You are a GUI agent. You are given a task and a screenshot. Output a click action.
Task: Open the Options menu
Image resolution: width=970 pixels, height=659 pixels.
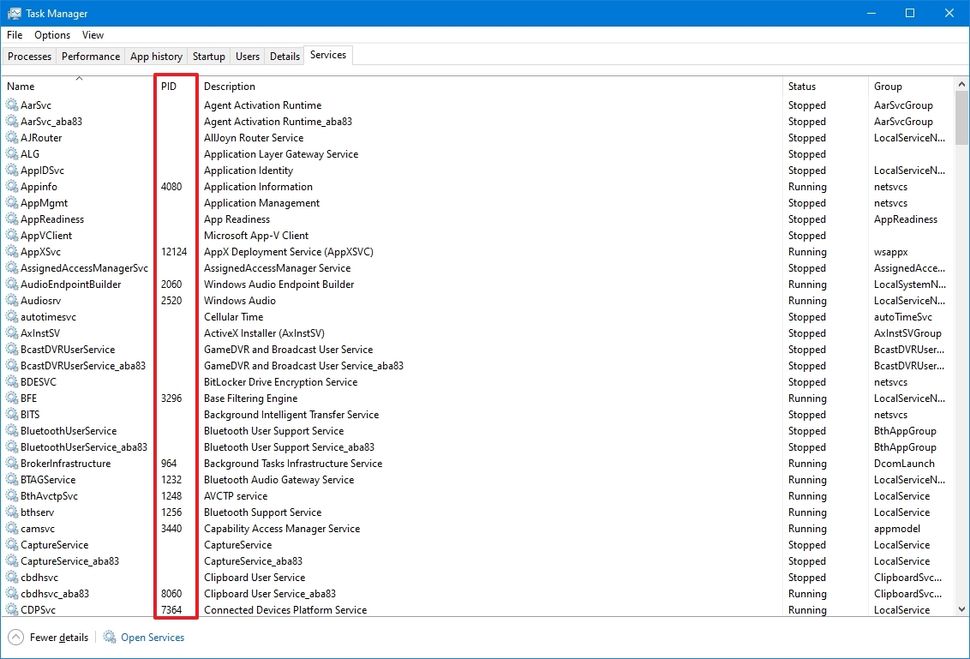click(51, 35)
